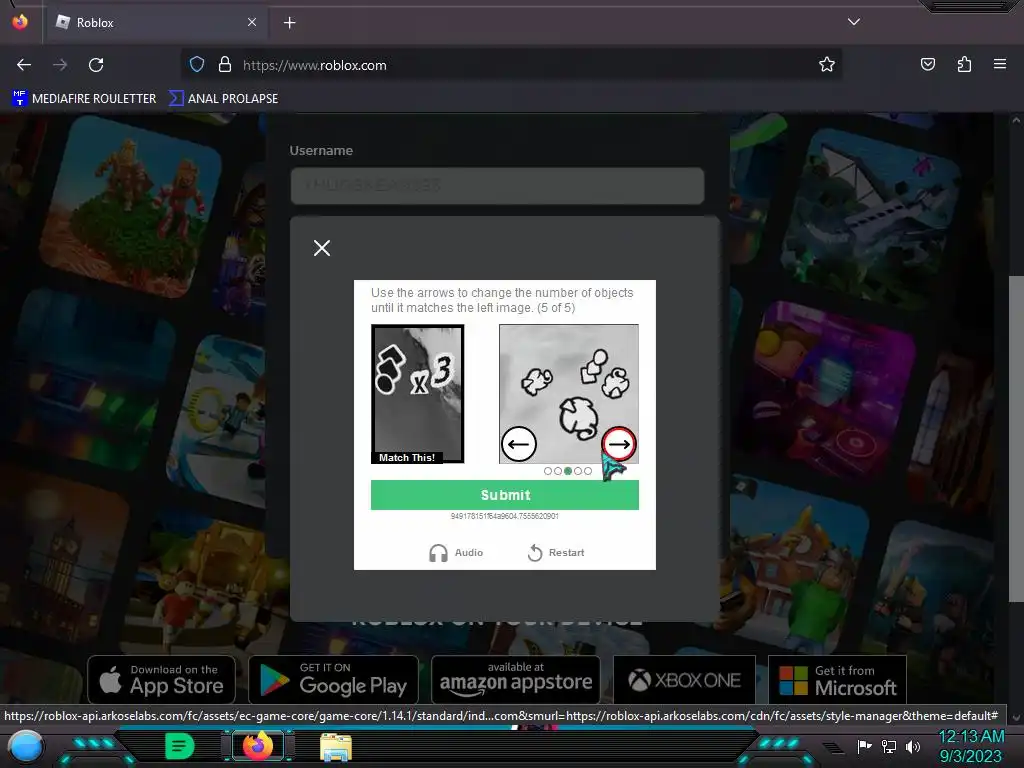The width and height of the screenshot is (1024, 768).
Task: Click the Firefox logo icon by tabs
Action: coord(20,22)
